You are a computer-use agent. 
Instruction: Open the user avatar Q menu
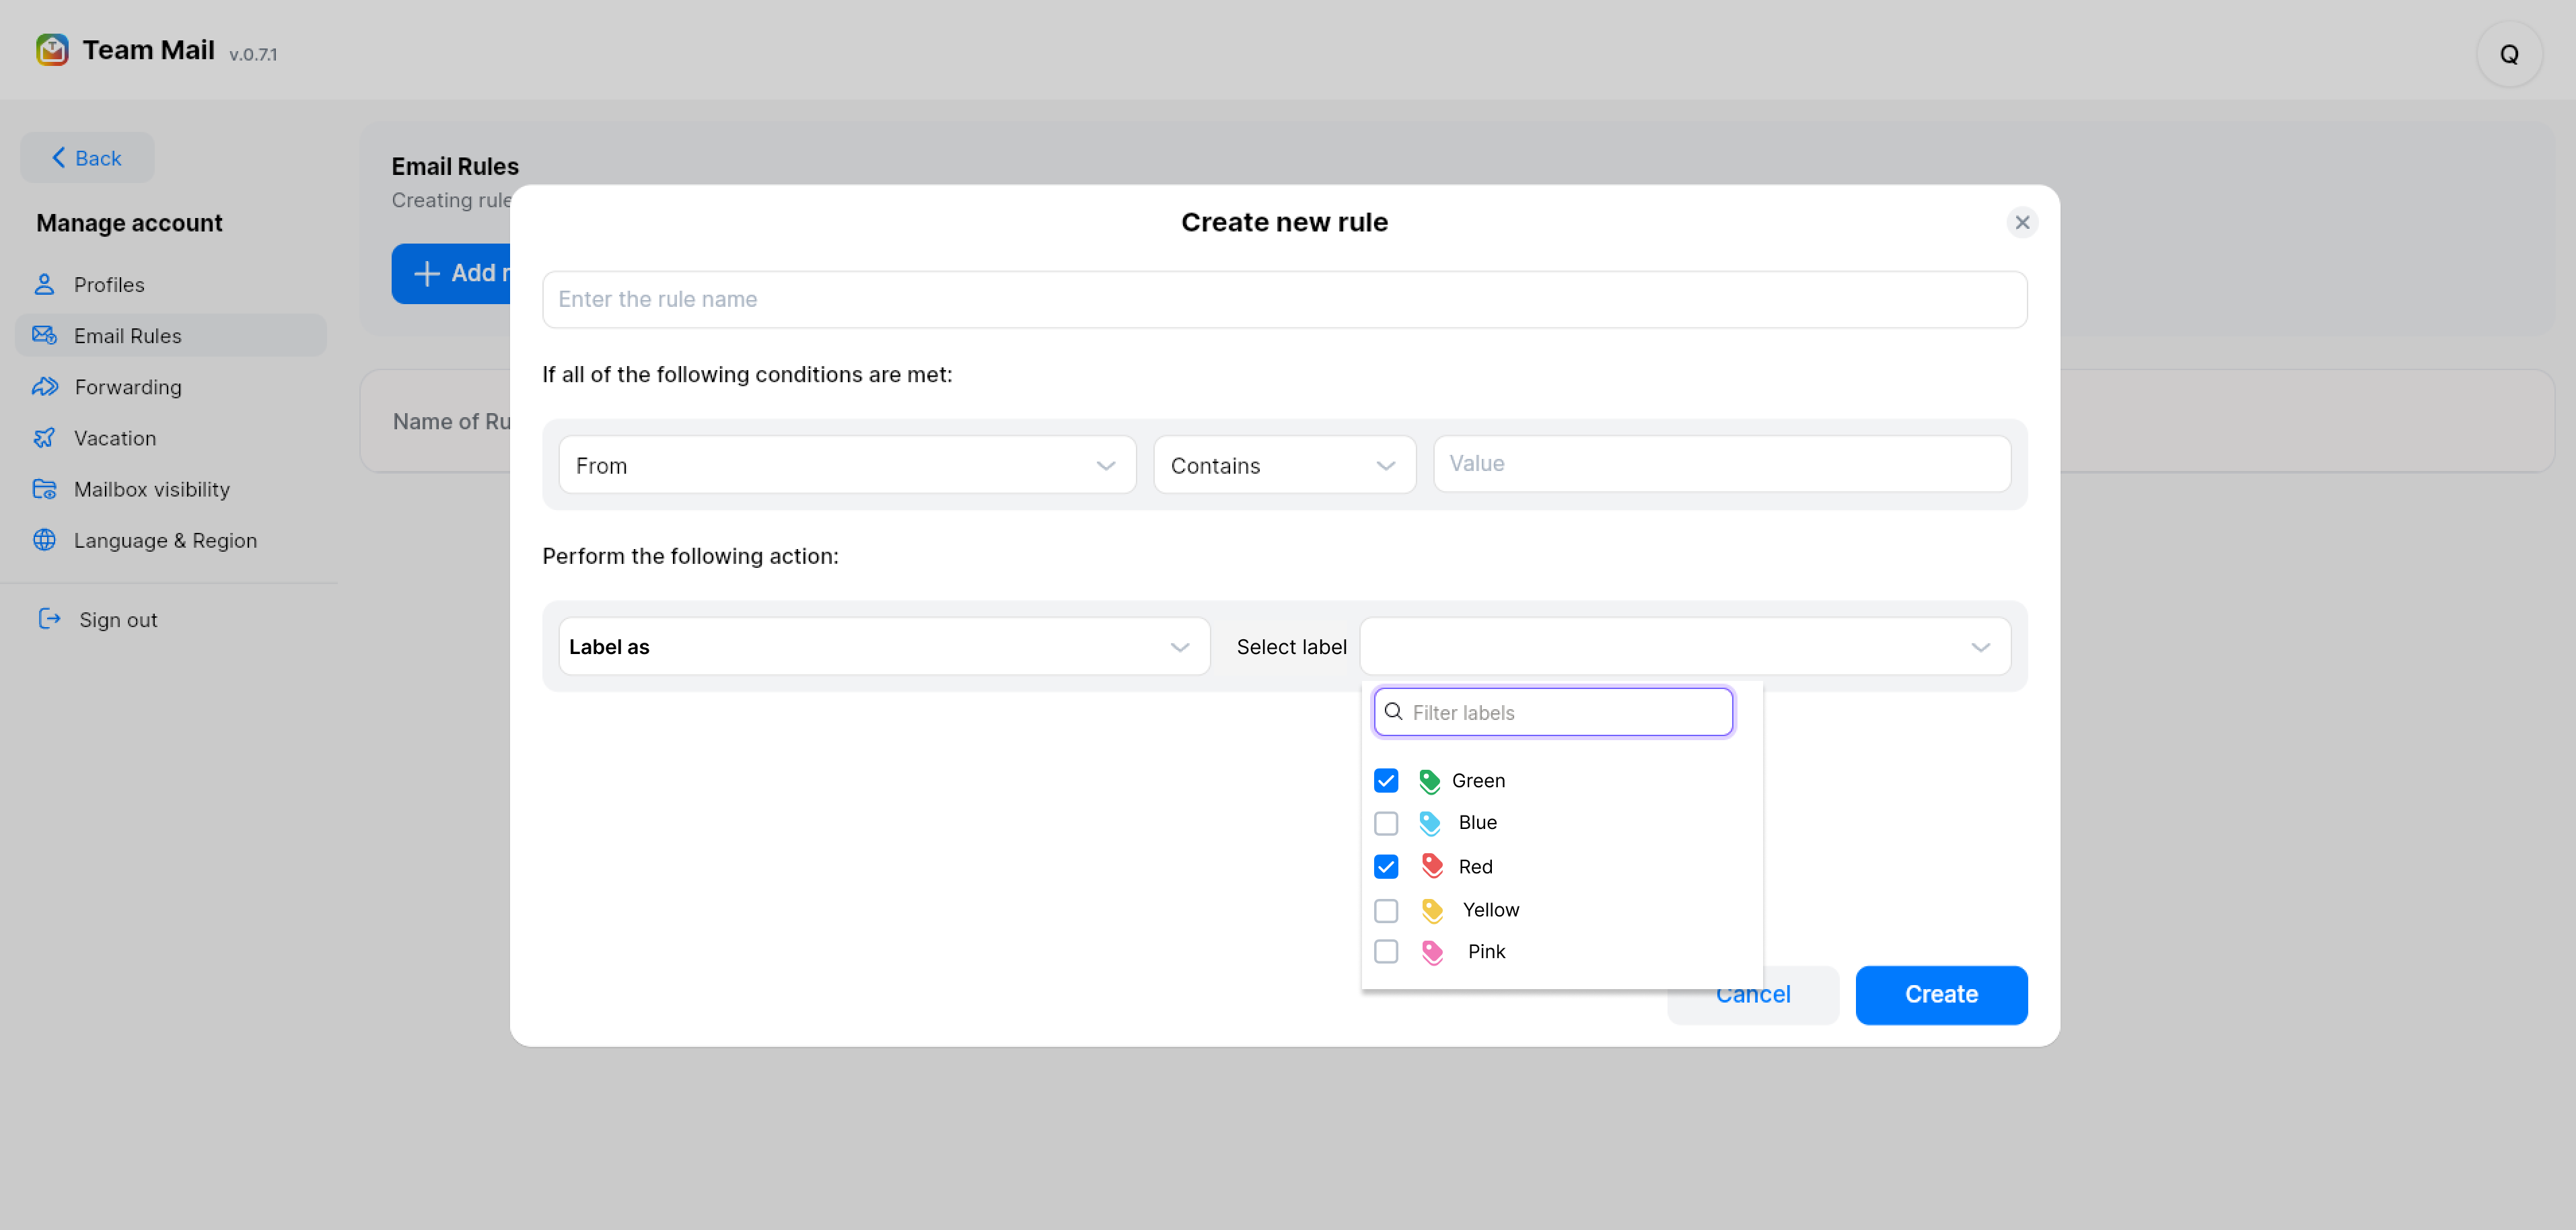[x=2509, y=54]
